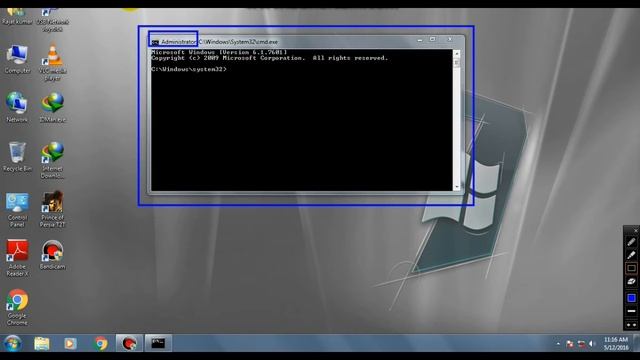The height and width of the screenshot is (360, 640).
Task: Click the Command Prompt taskbar button
Action: point(158,343)
